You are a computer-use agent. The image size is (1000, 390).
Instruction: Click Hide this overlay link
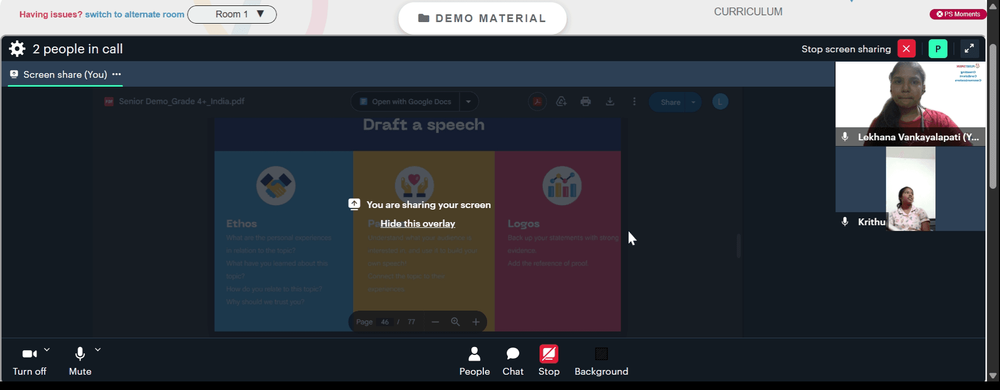pyautogui.click(x=418, y=223)
